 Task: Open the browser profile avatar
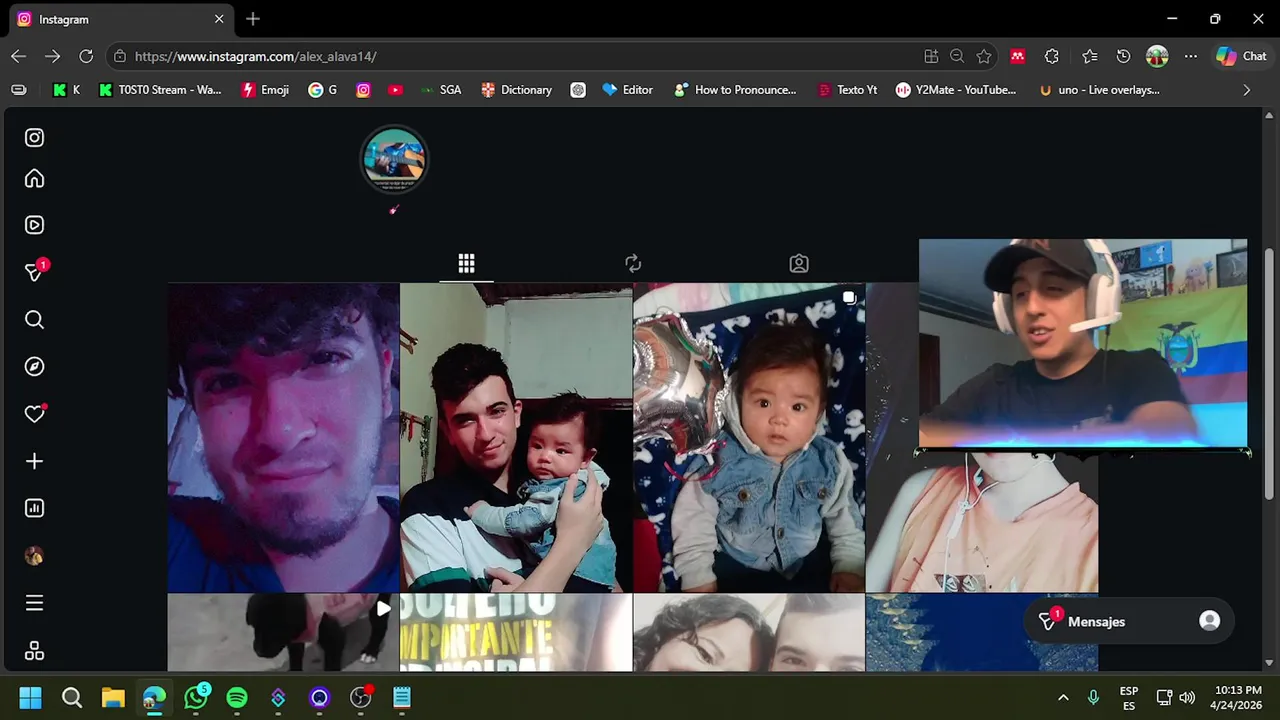tap(1157, 56)
